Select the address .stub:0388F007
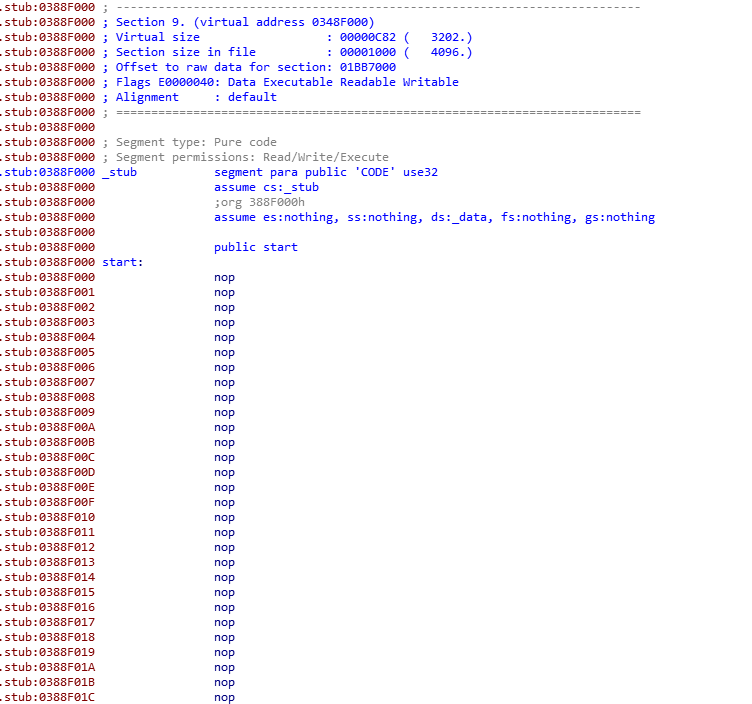This screenshot has height=704, width=752. [x=47, y=382]
